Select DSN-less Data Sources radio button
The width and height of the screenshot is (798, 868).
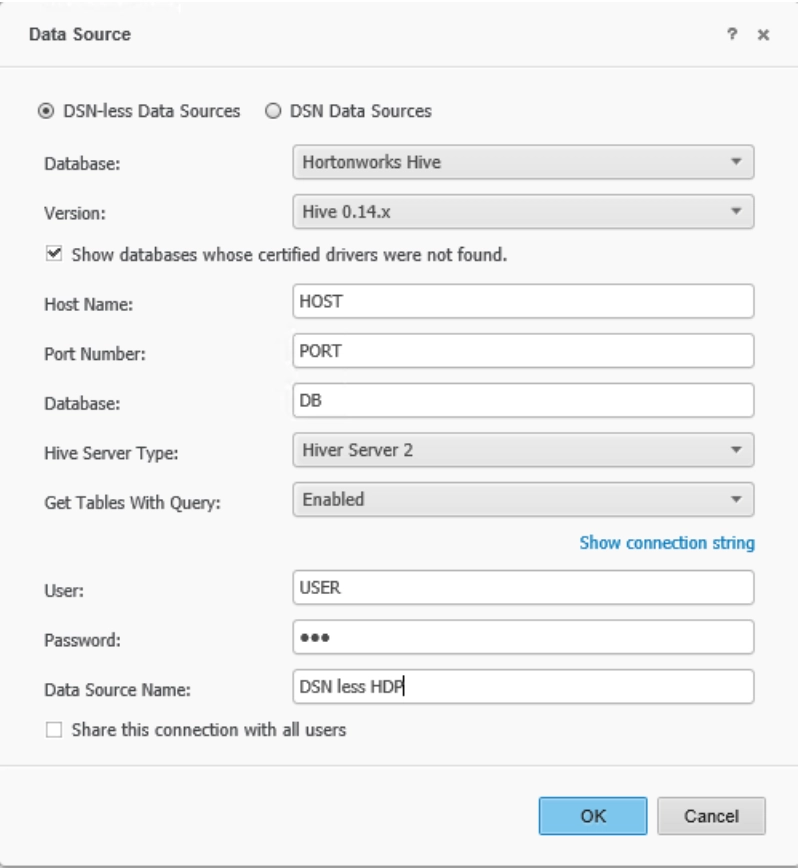point(46,111)
